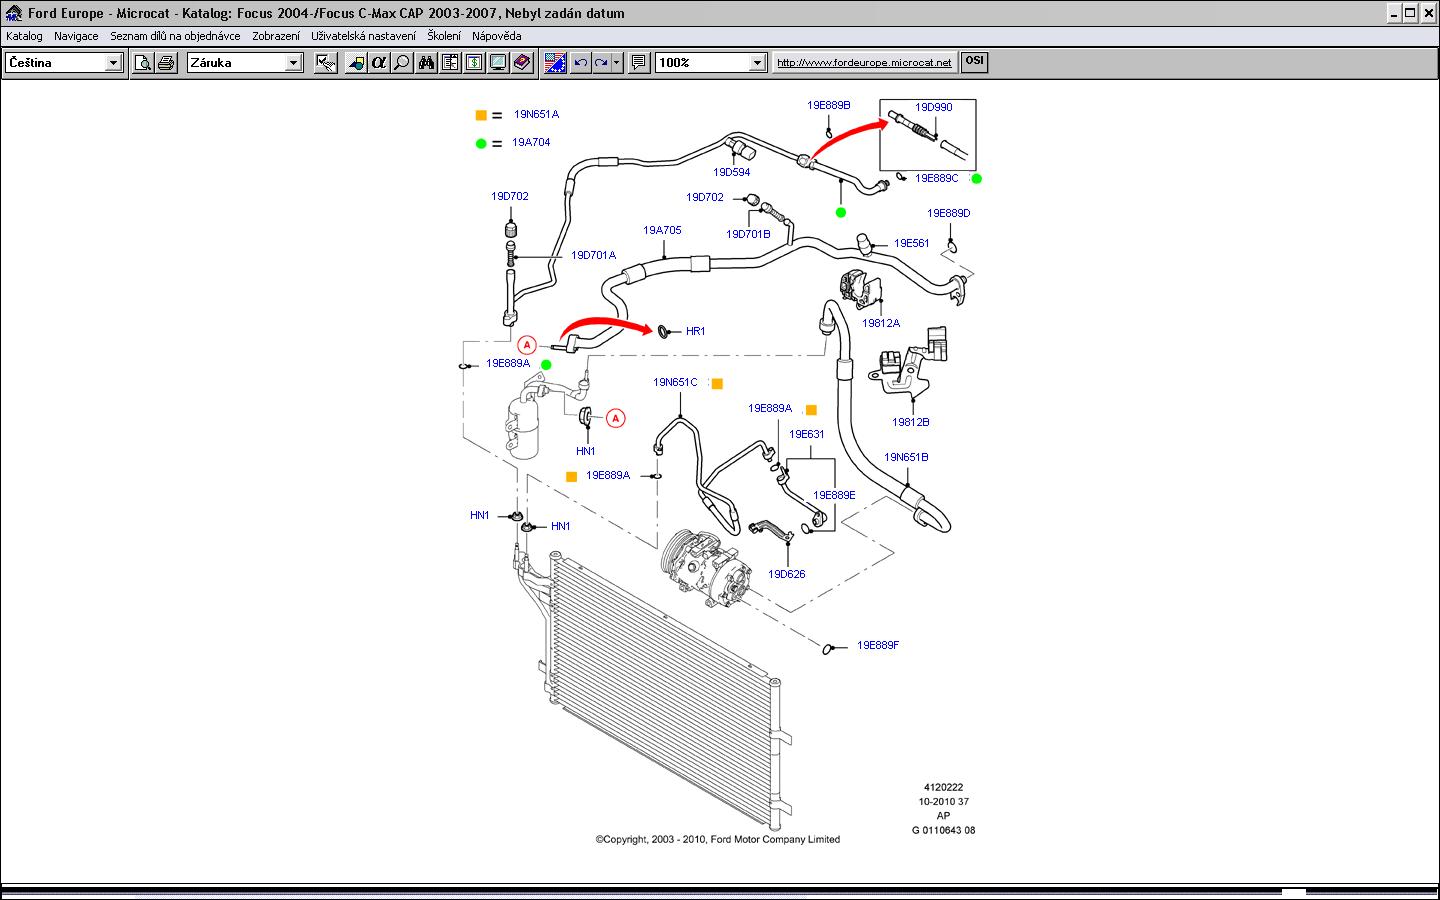Open the Zobrazení menu
Viewport: 1440px width, 900px height.
click(x=275, y=36)
